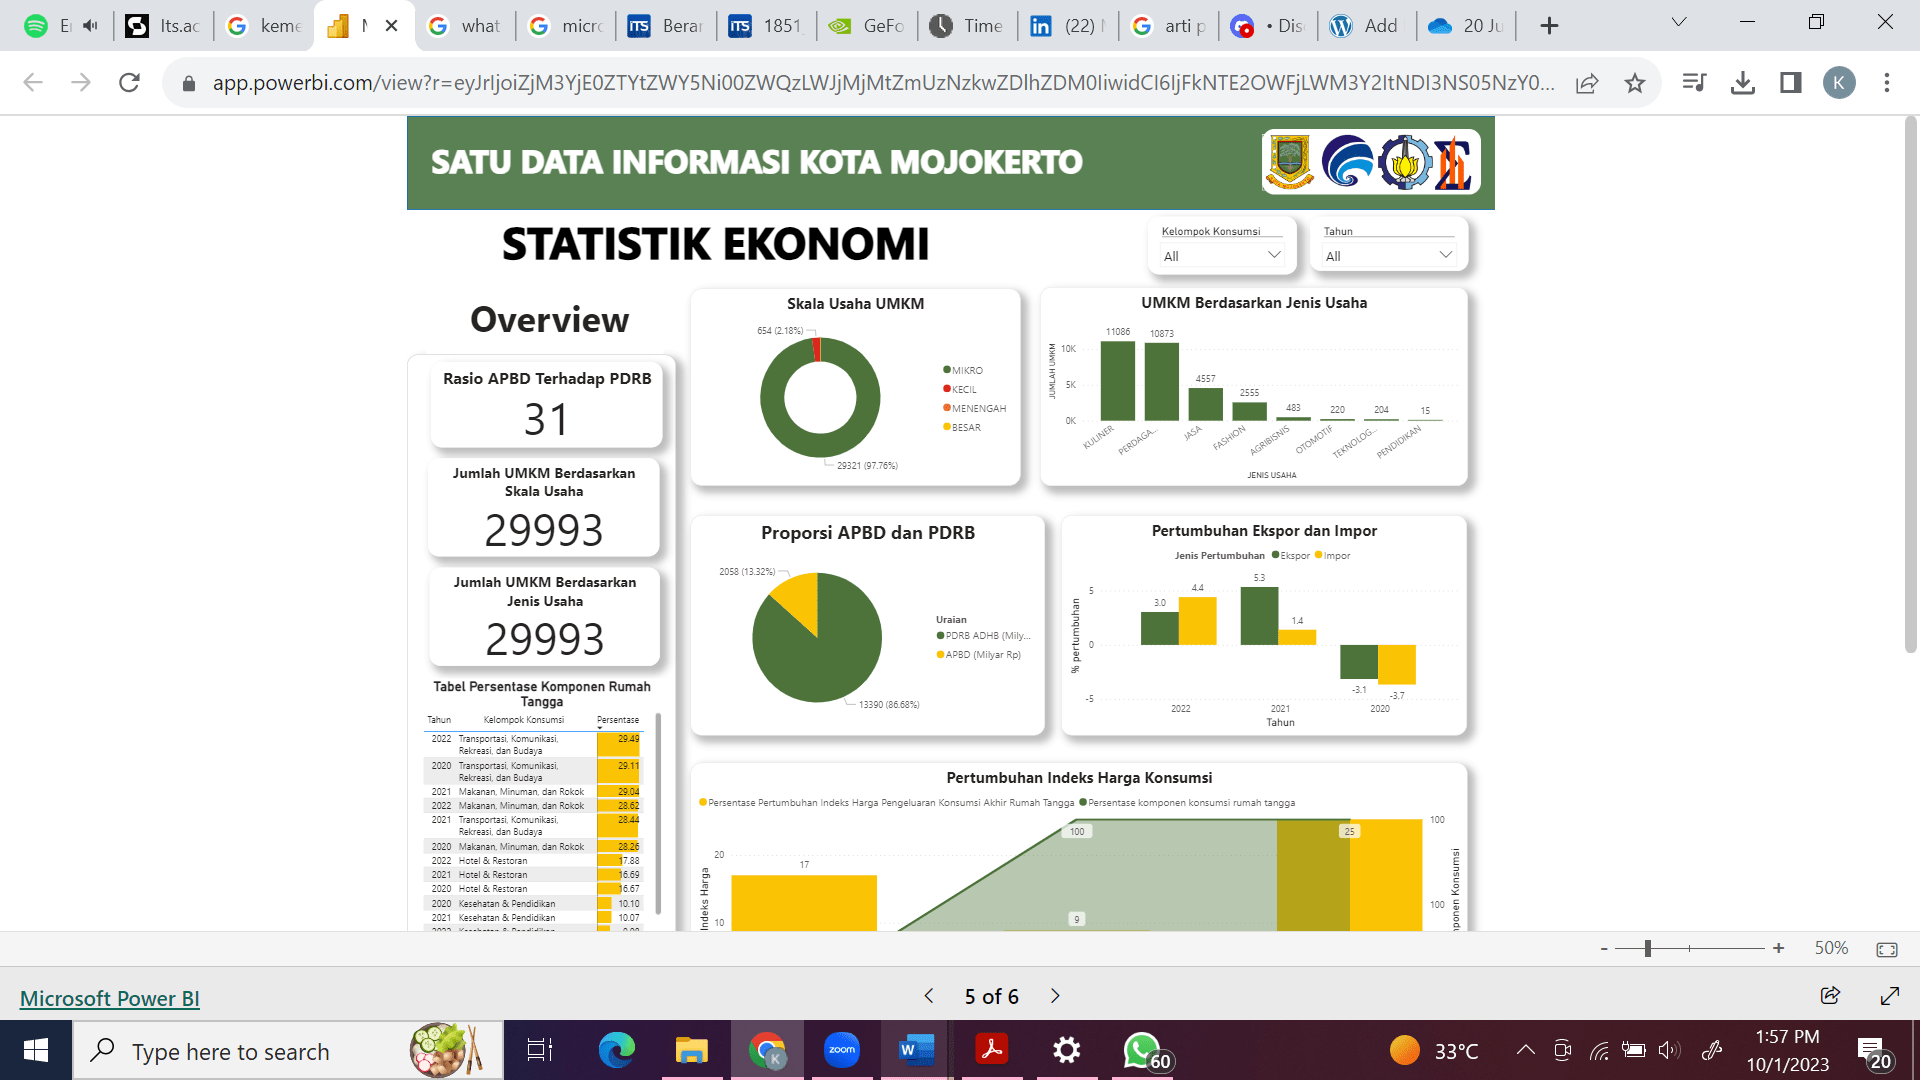Toggle the MIKRO legend item
The image size is (1920, 1080).
pos(966,370)
